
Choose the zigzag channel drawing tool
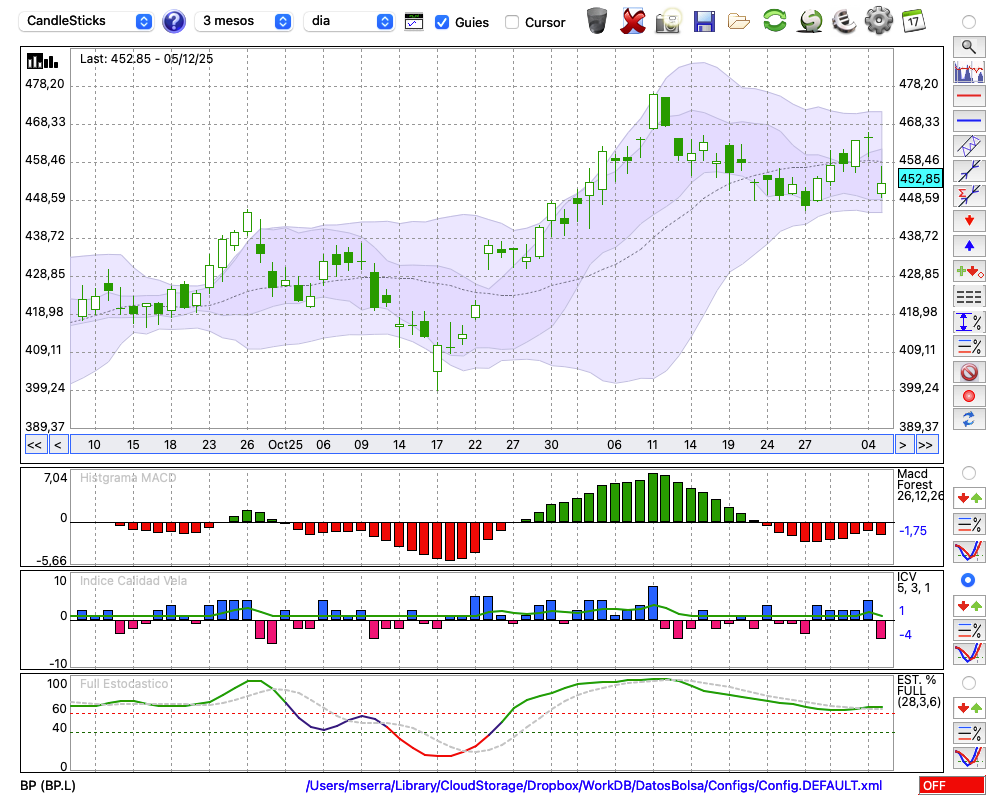[x=969, y=145]
